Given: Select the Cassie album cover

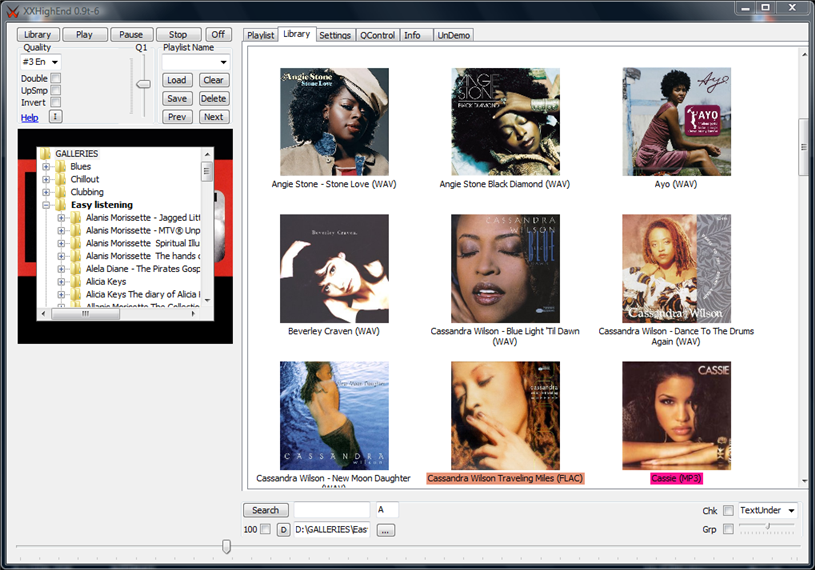Looking at the screenshot, I should (677, 416).
